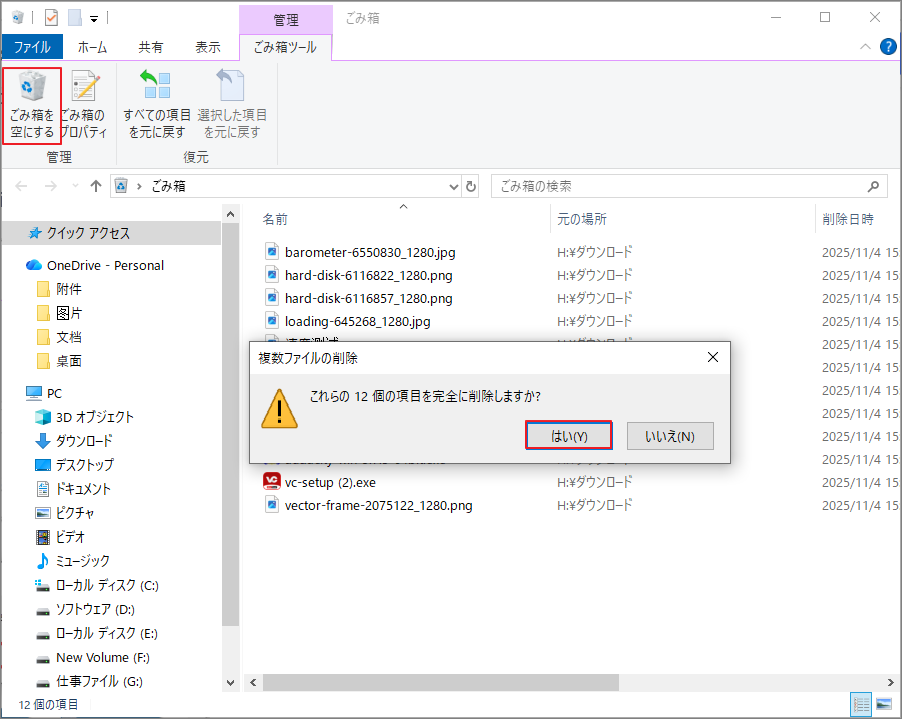This screenshot has width=902, height=719.
Task: Open ビデオ in navigation pane
Action: [x=70, y=537]
